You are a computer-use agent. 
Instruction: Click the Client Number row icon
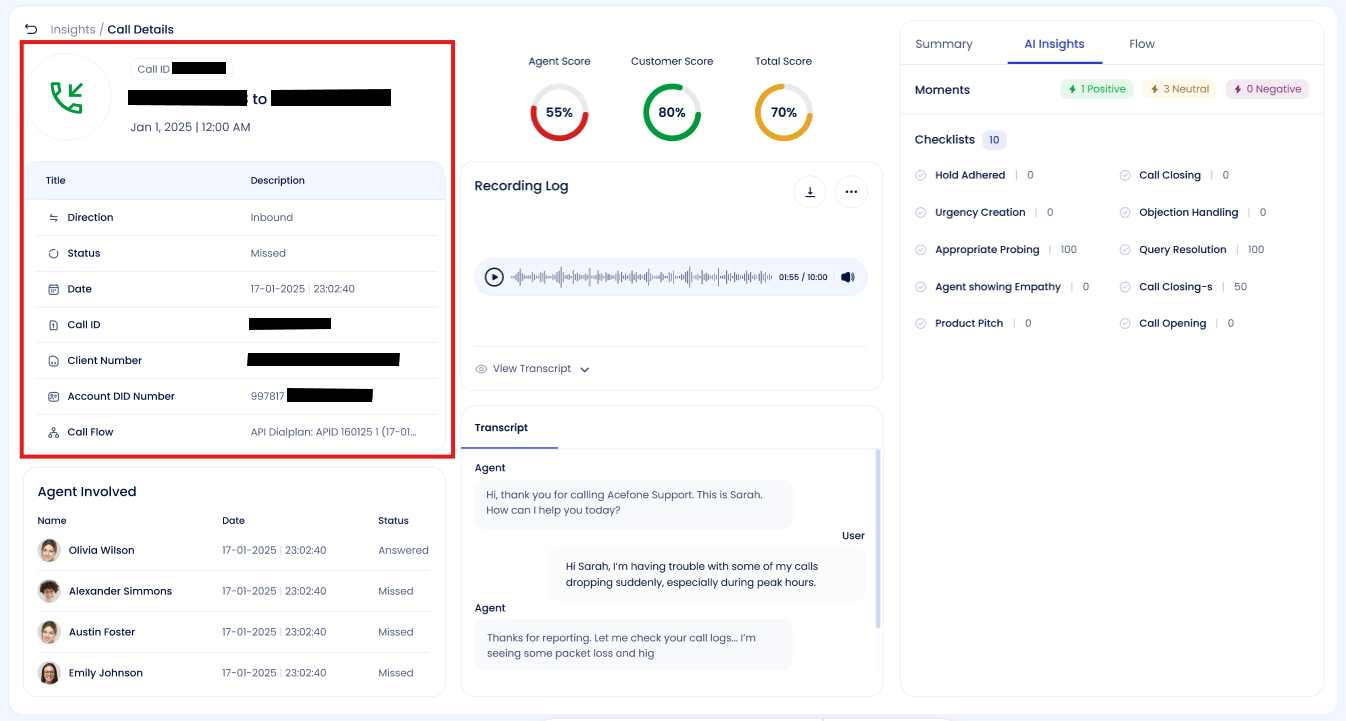click(x=54, y=361)
